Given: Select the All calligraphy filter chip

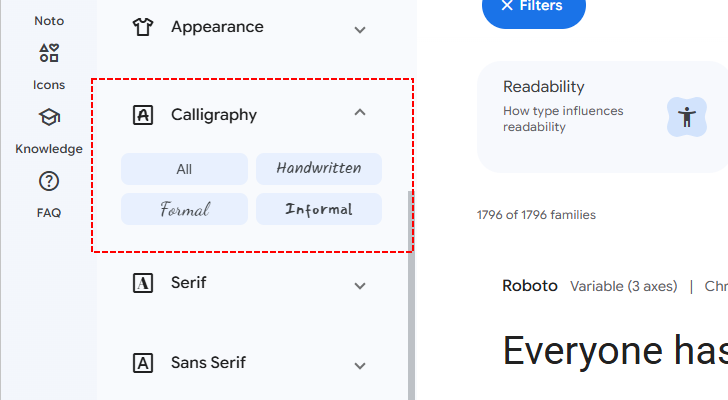Looking at the screenshot, I should [x=184, y=169].
